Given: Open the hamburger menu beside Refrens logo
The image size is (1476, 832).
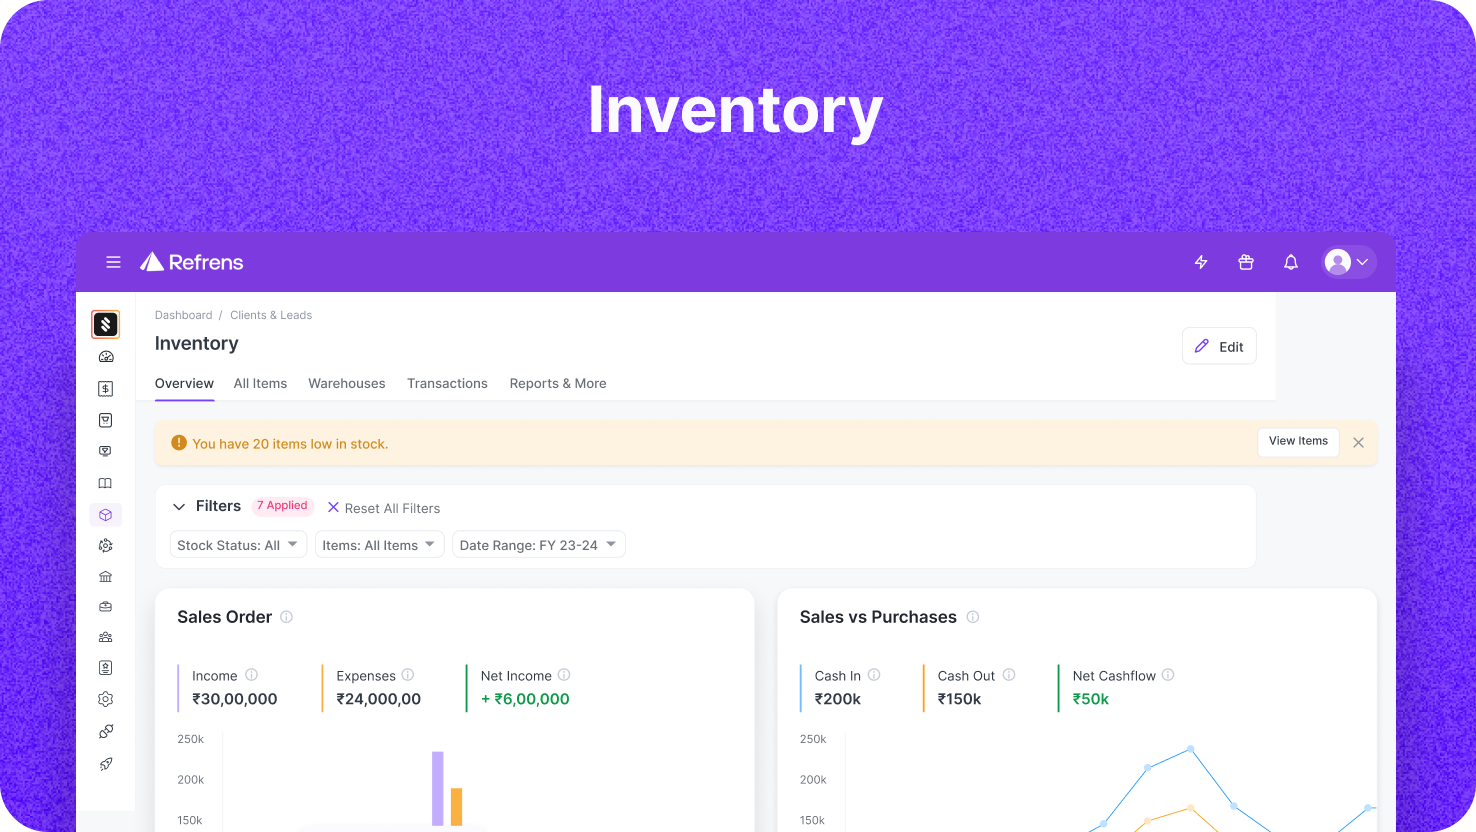Looking at the screenshot, I should (x=113, y=262).
